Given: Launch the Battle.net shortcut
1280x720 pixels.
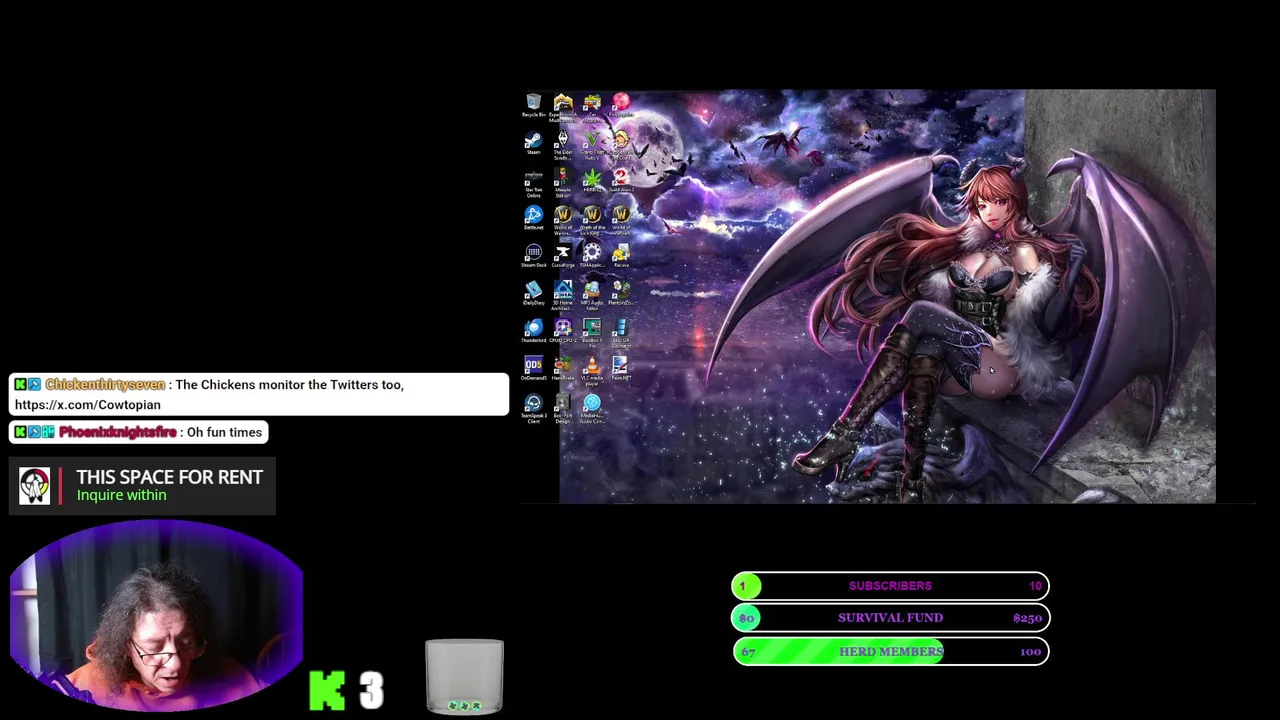Looking at the screenshot, I should (x=533, y=218).
